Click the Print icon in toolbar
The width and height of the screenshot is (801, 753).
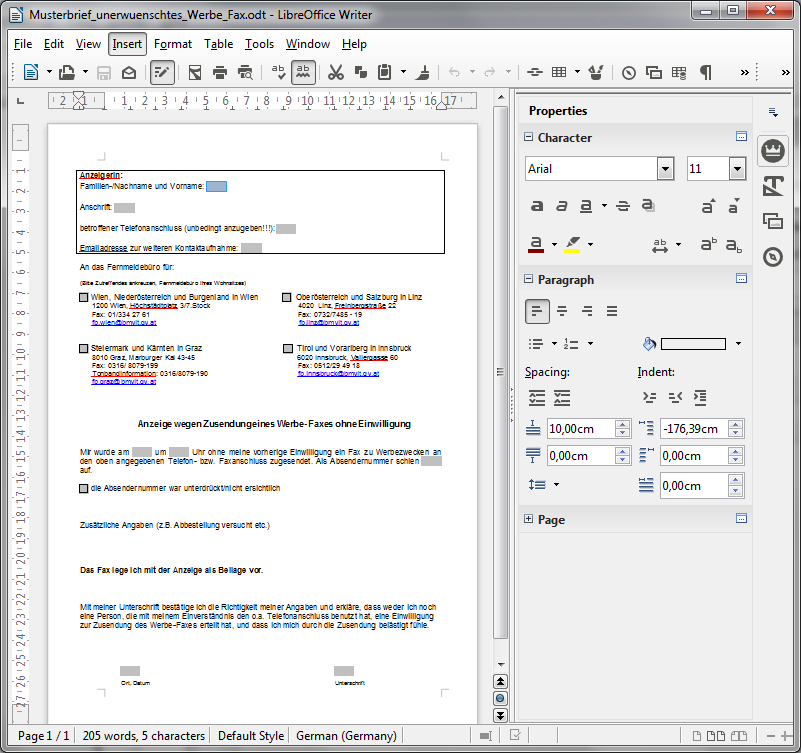(218, 72)
